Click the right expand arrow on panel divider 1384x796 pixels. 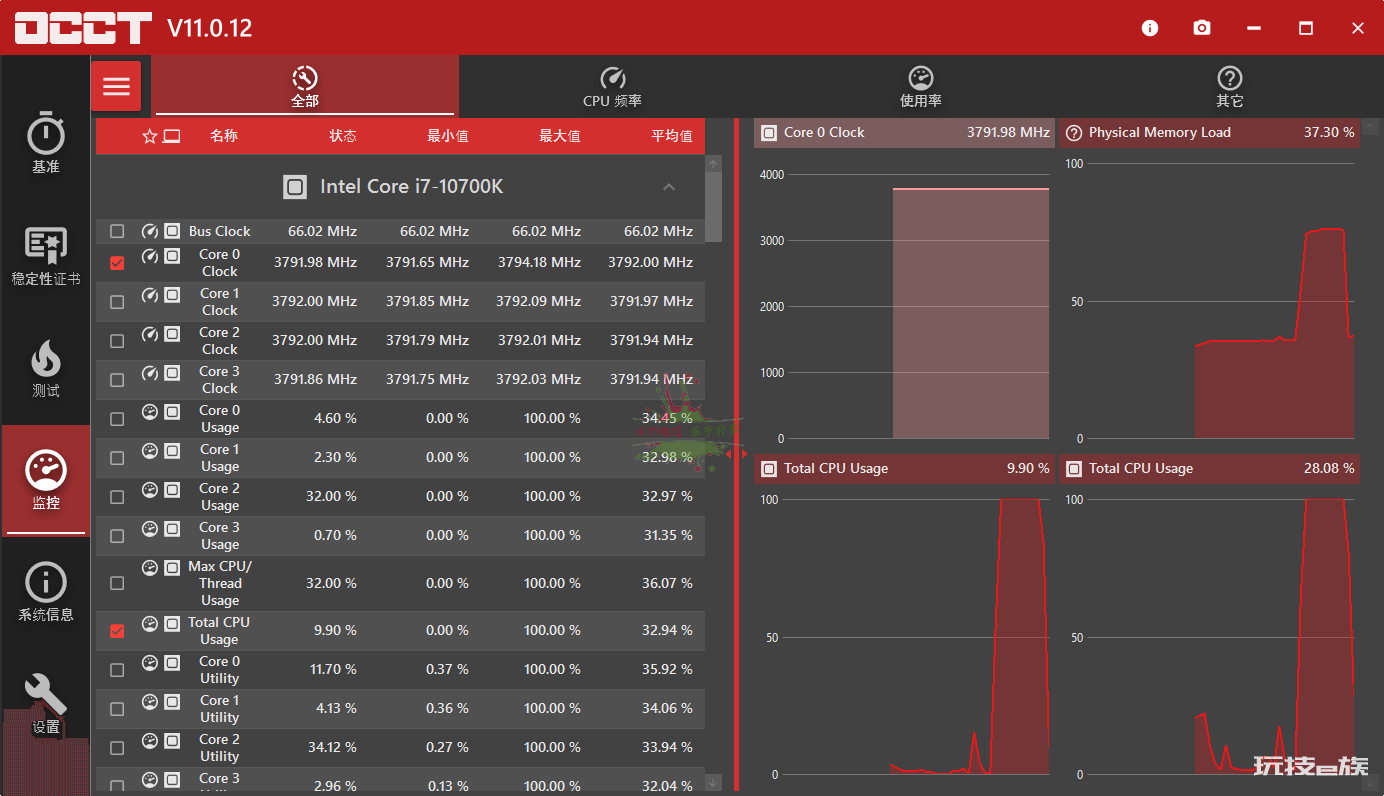click(743, 454)
